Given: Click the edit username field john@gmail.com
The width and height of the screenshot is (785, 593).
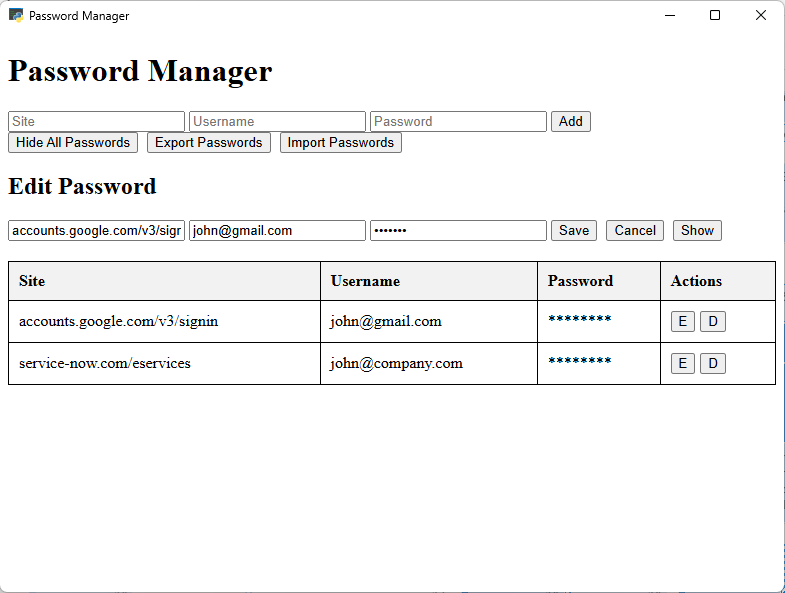Looking at the screenshot, I should click(277, 230).
